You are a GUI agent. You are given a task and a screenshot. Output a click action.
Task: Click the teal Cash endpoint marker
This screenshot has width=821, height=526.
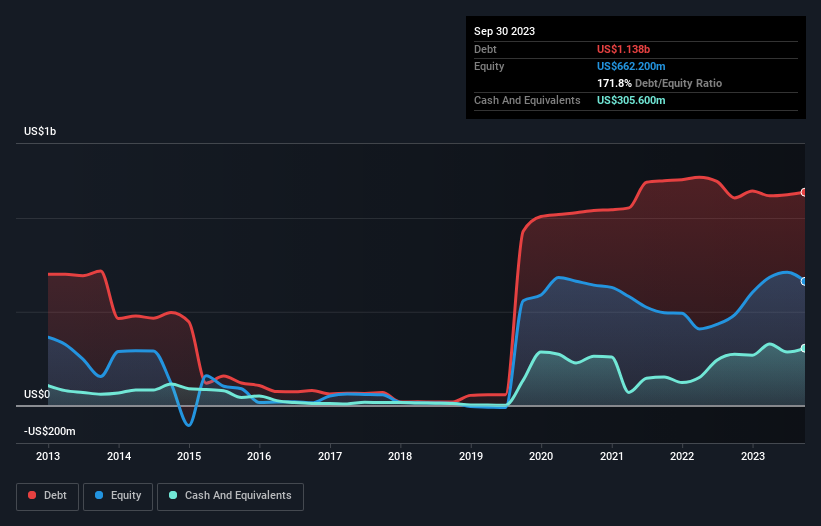click(804, 349)
